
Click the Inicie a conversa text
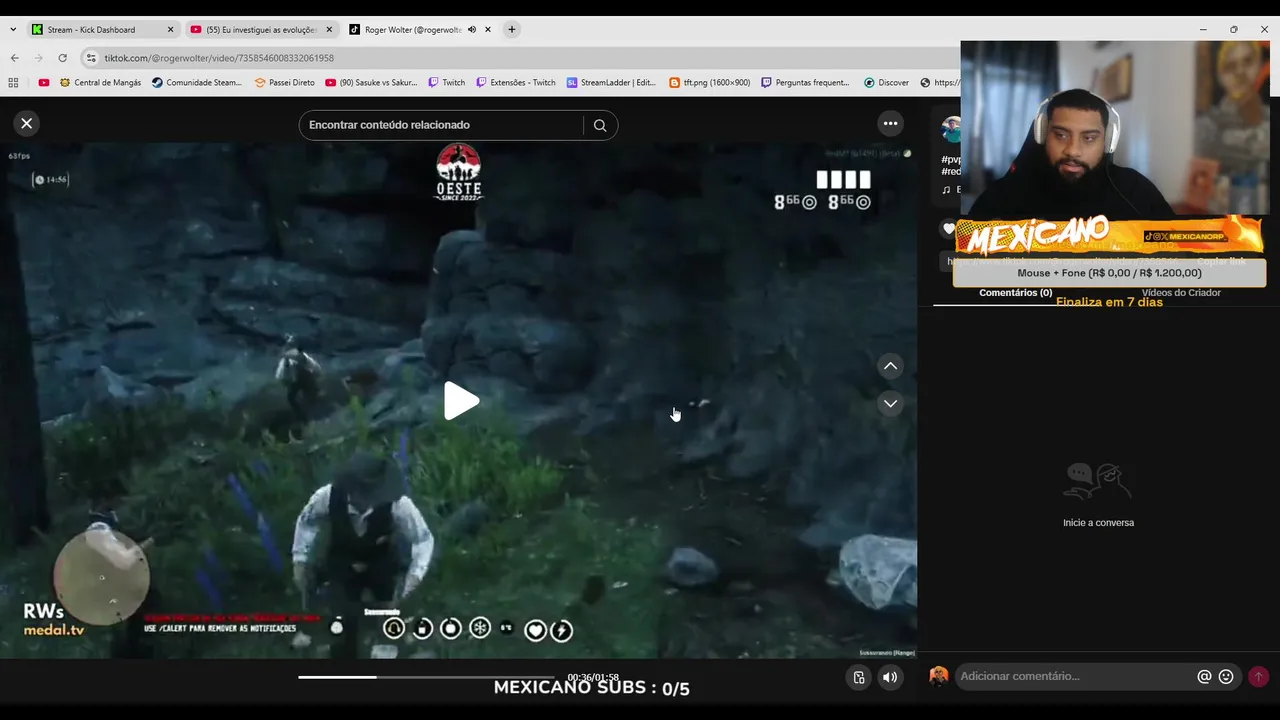(1098, 523)
